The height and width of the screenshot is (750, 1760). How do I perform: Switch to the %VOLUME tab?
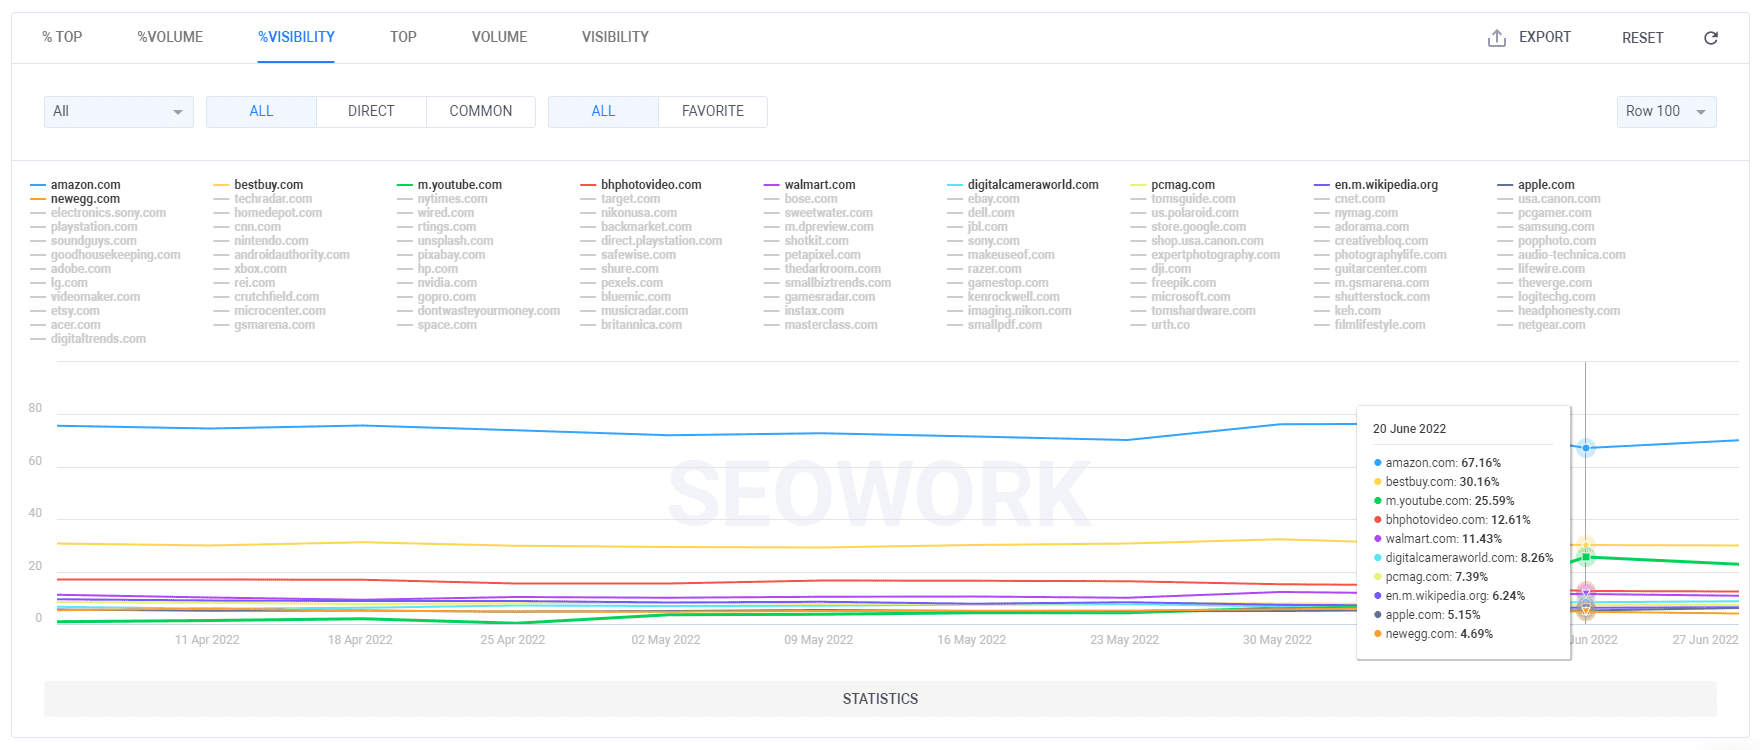170,37
